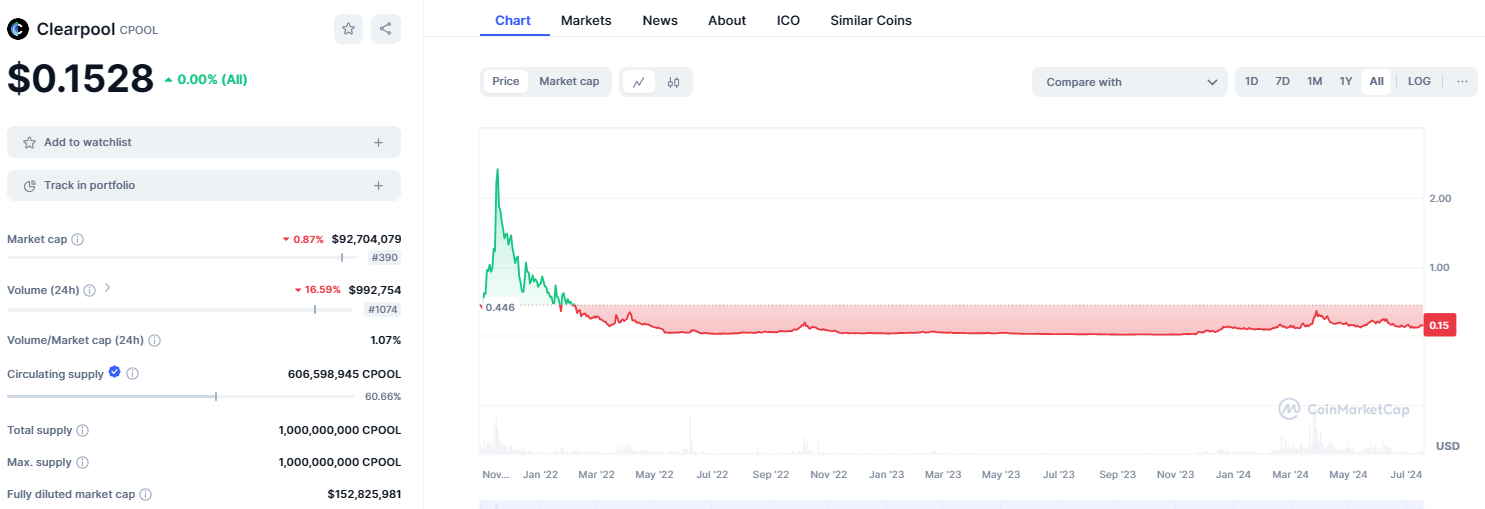Click the red 0.15 current price tag
Viewport: 1485px width, 509px height.
tap(1439, 325)
